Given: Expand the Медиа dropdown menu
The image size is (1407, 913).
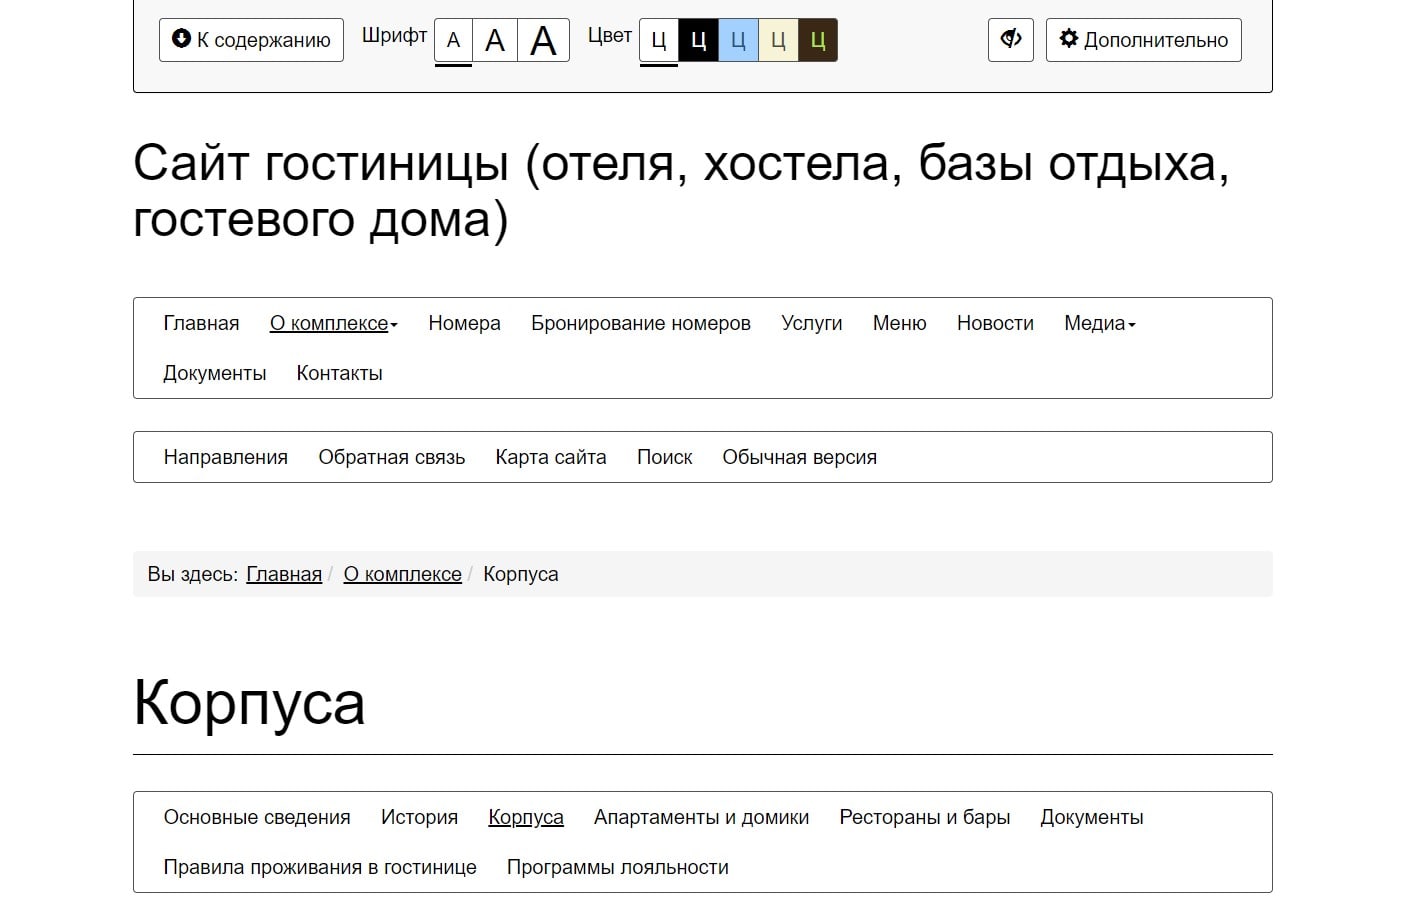Looking at the screenshot, I should point(1099,323).
